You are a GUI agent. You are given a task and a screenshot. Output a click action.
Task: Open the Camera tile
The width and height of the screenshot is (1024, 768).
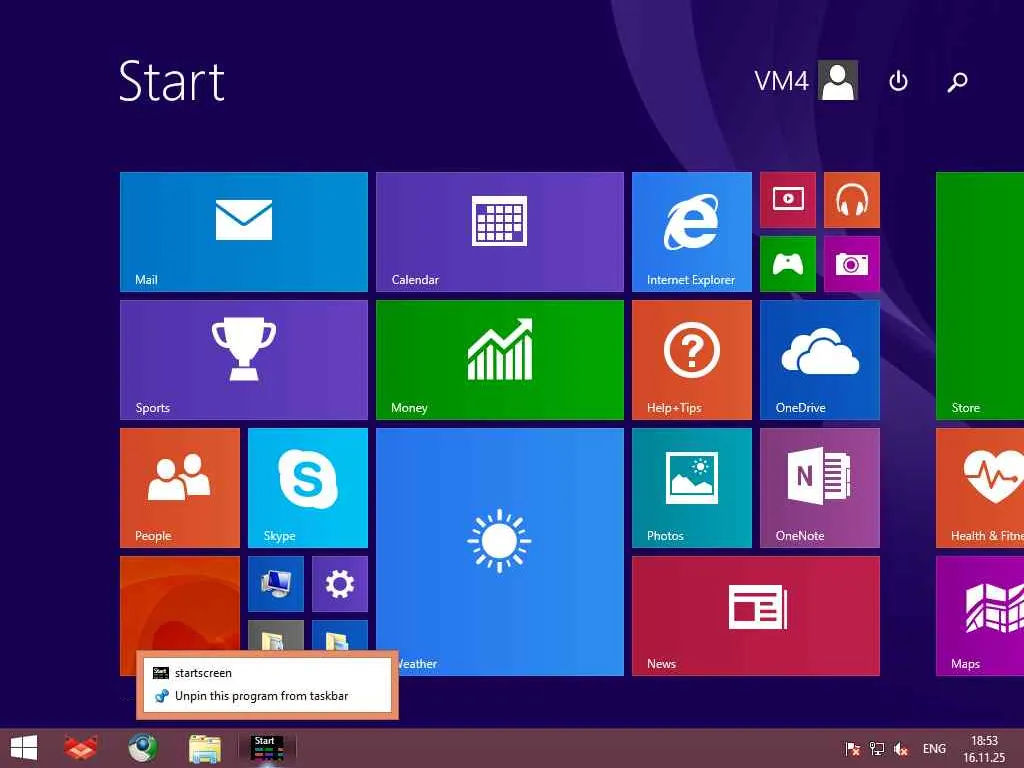(x=852, y=264)
